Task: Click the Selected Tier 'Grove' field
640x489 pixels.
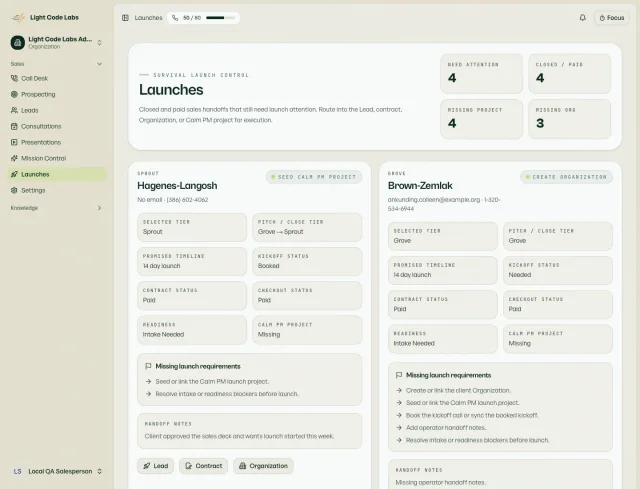Action: click(442, 236)
